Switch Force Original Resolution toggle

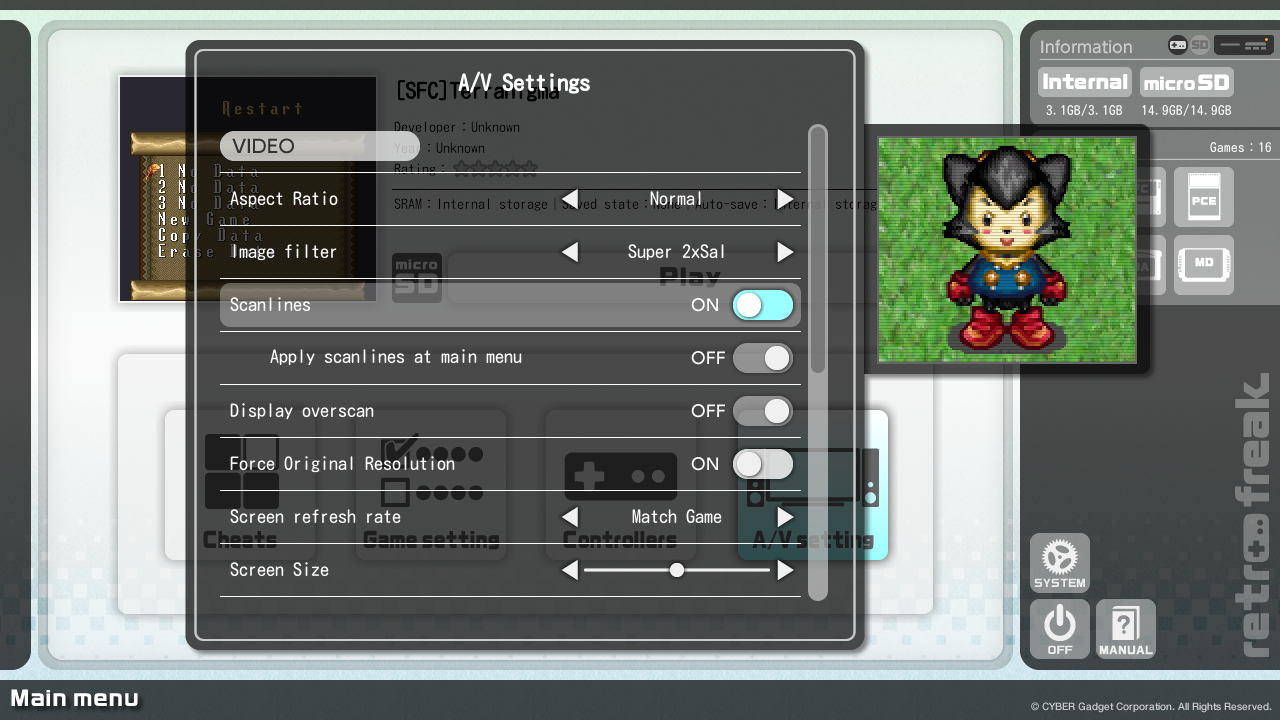(762, 464)
